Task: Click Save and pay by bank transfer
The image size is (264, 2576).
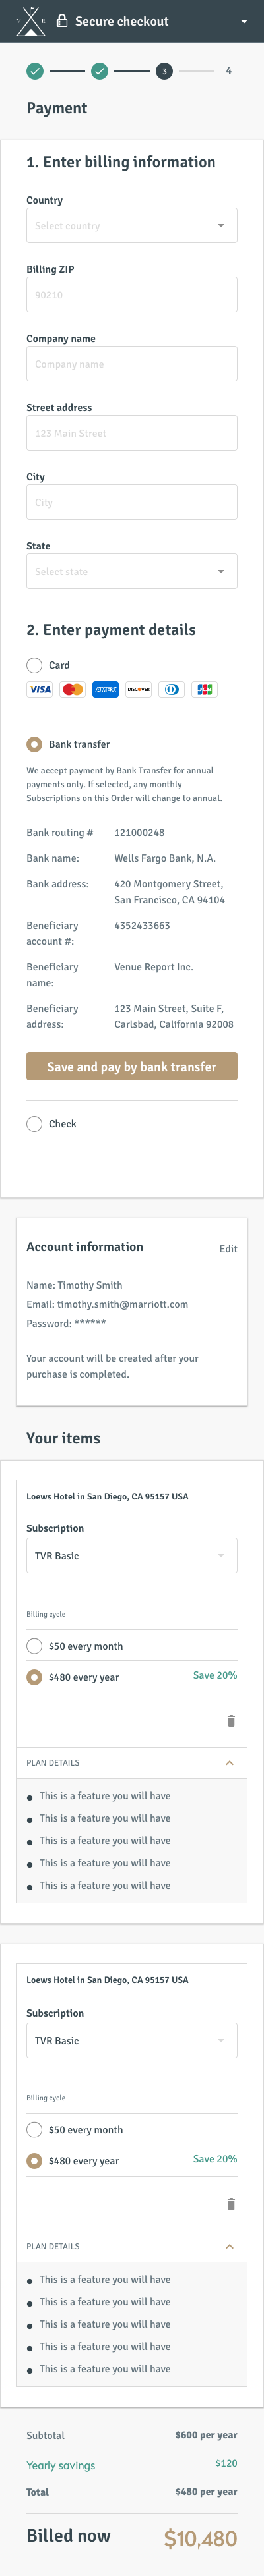Action: (132, 1066)
